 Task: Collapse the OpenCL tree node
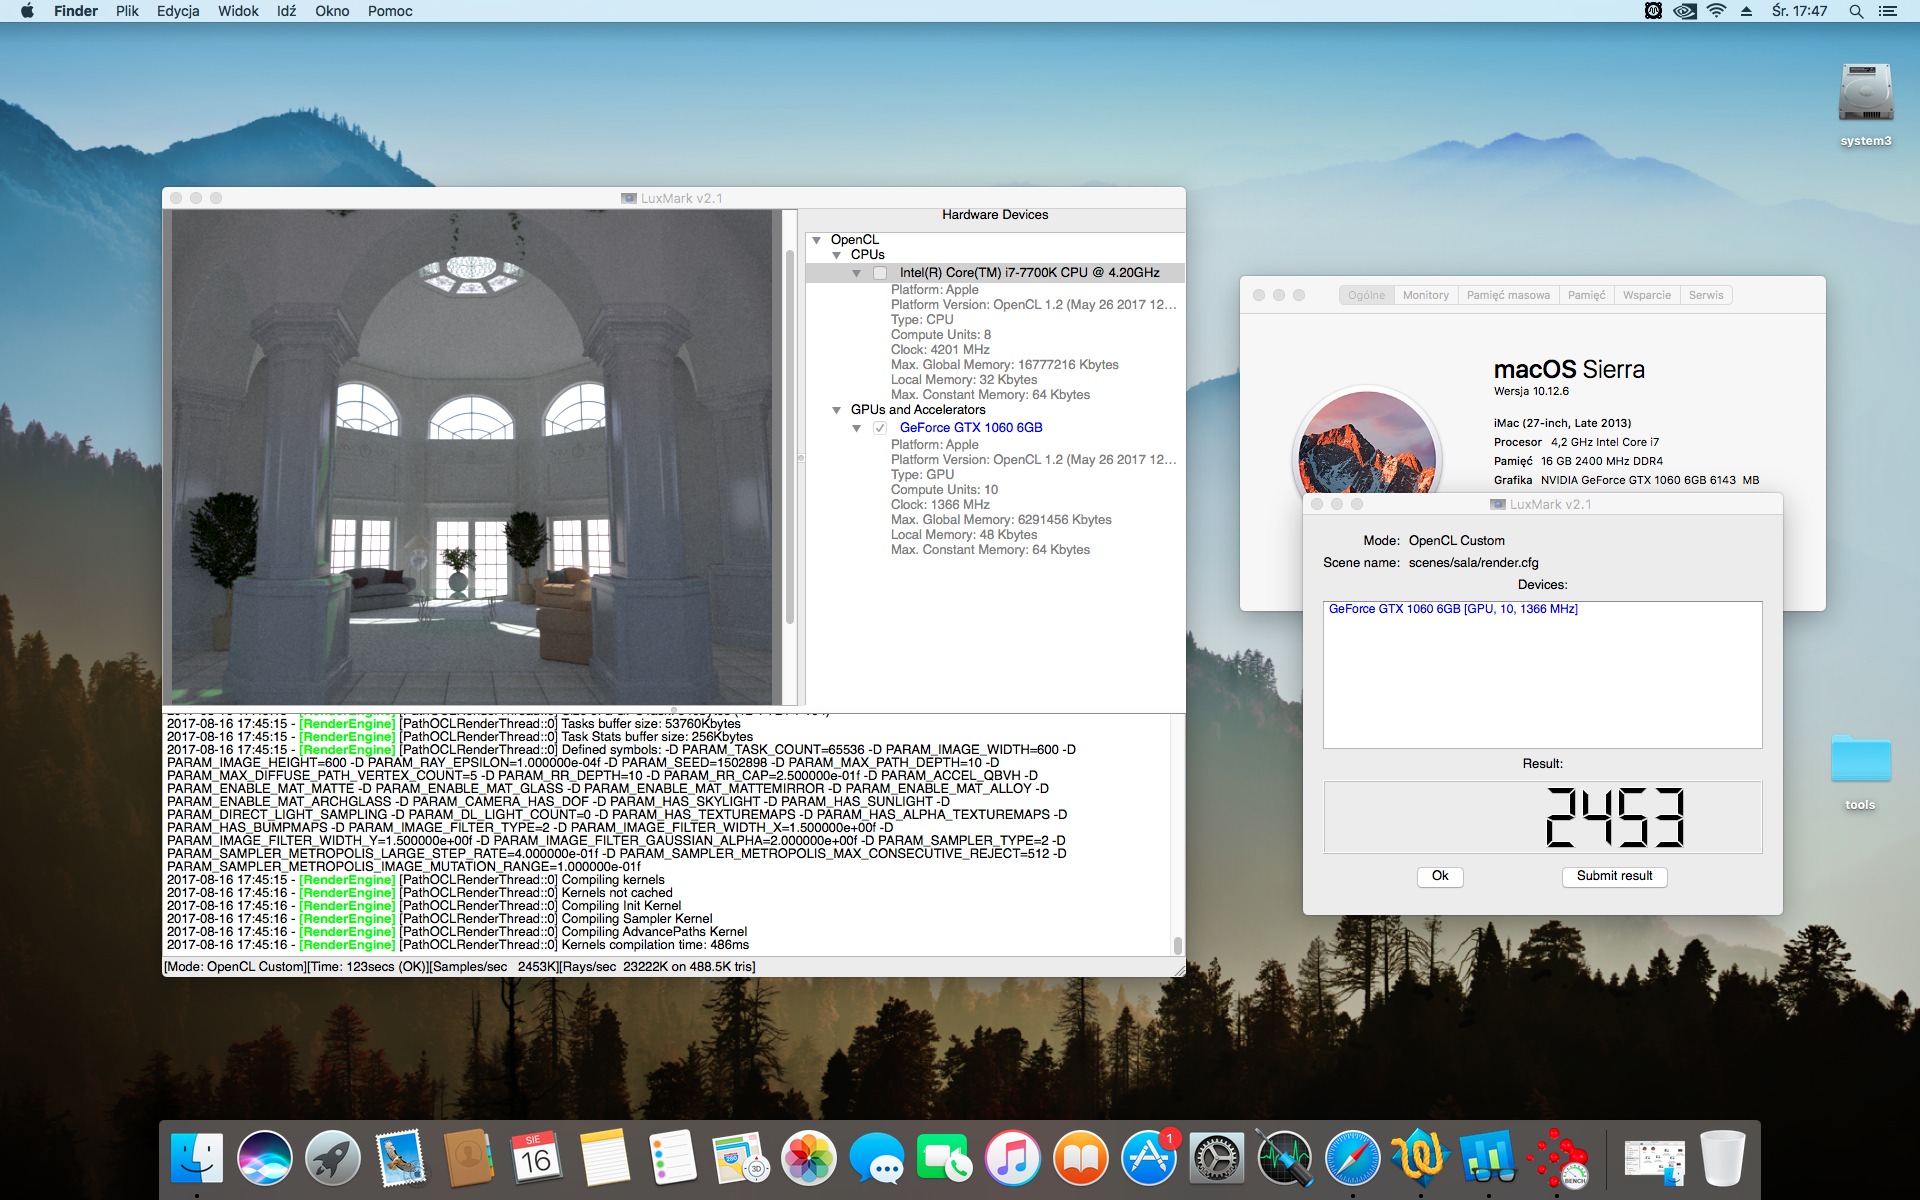pyautogui.click(x=817, y=240)
